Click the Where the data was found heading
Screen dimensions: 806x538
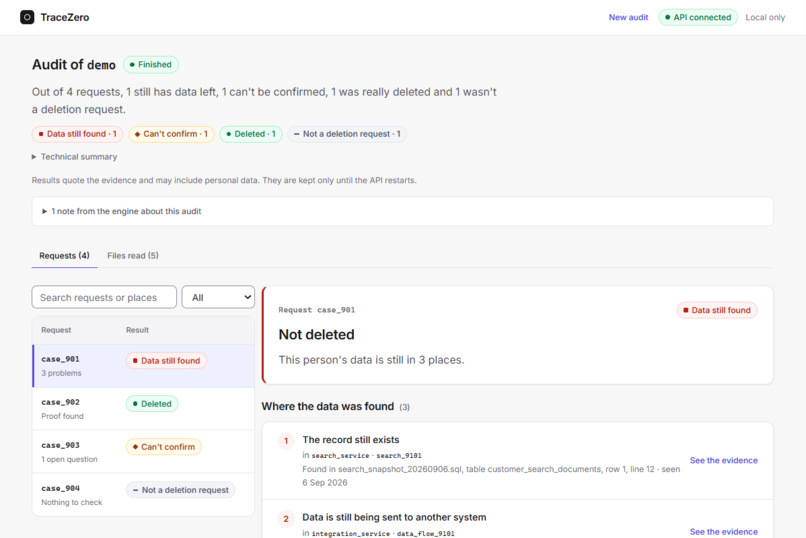pyautogui.click(x=327, y=406)
